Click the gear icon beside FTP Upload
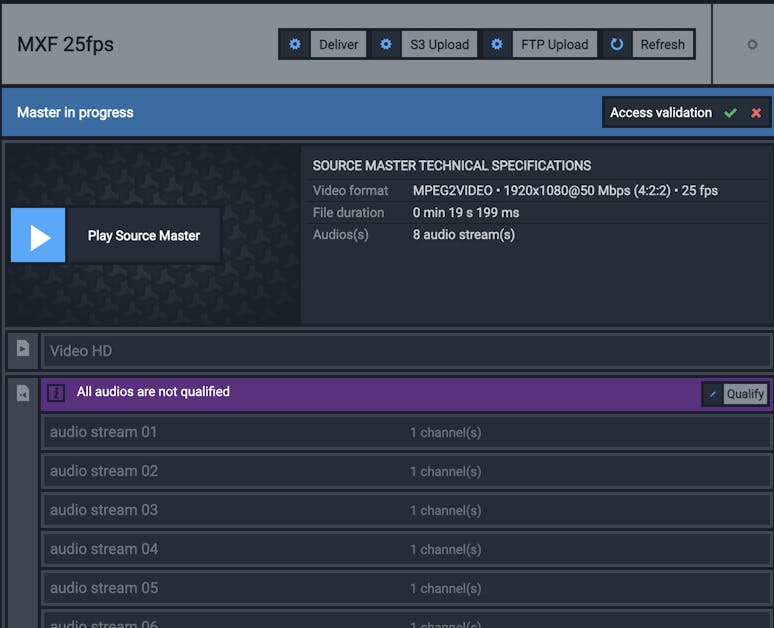Image resolution: width=774 pixels, height=628 pixels. [x=497, y=44]
